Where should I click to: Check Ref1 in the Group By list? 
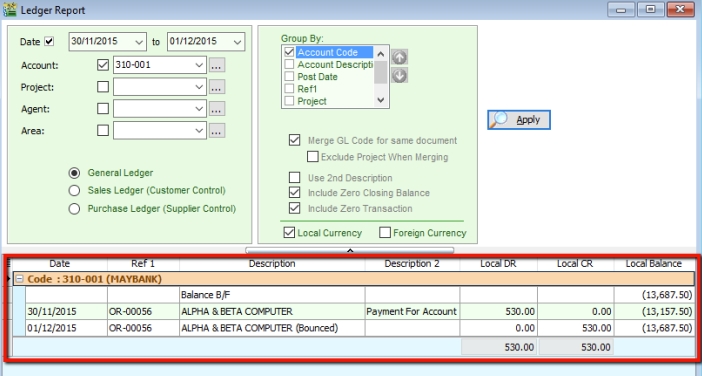[289, 89]
